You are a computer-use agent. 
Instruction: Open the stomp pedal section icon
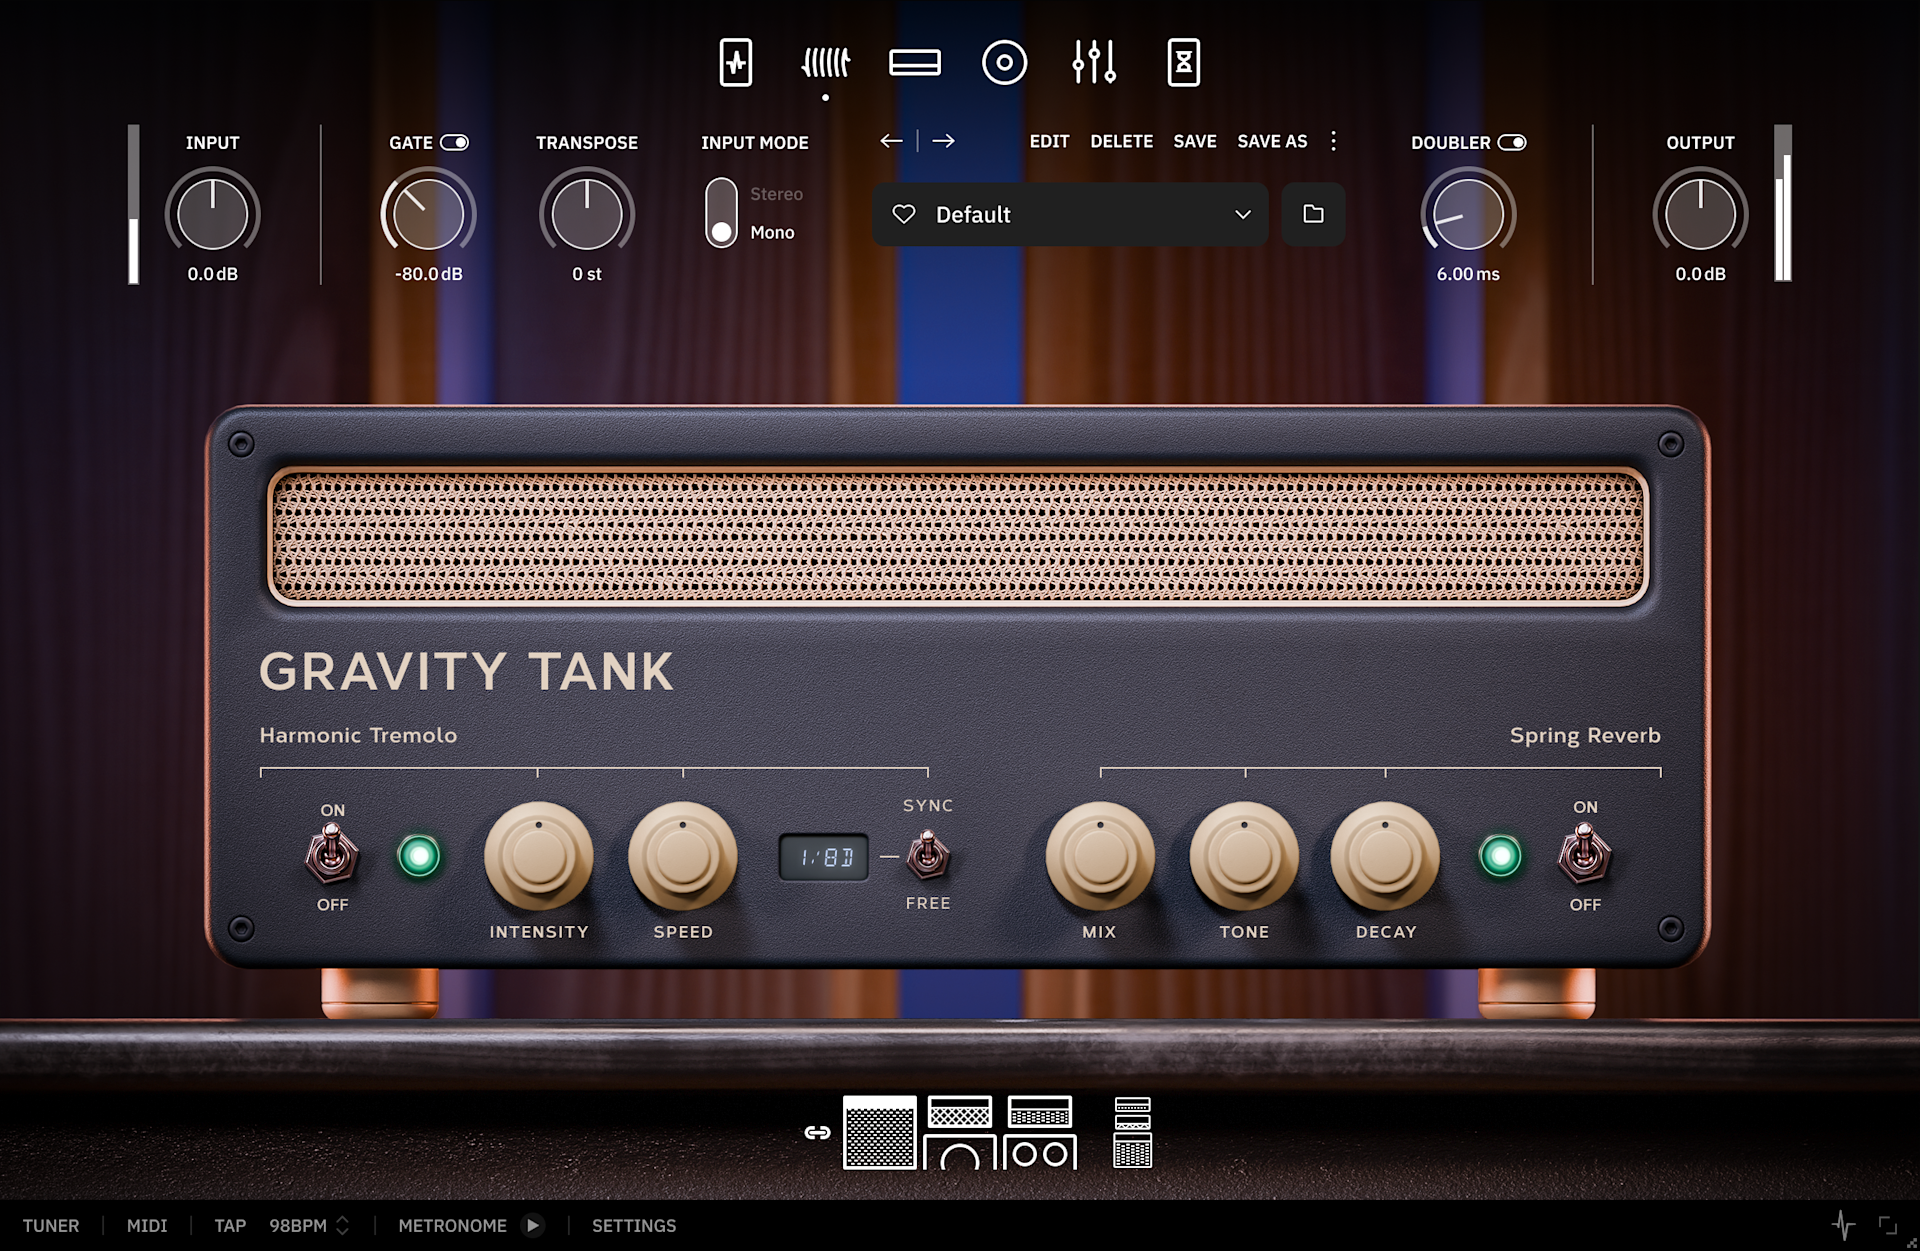click(x=736, y=63)
